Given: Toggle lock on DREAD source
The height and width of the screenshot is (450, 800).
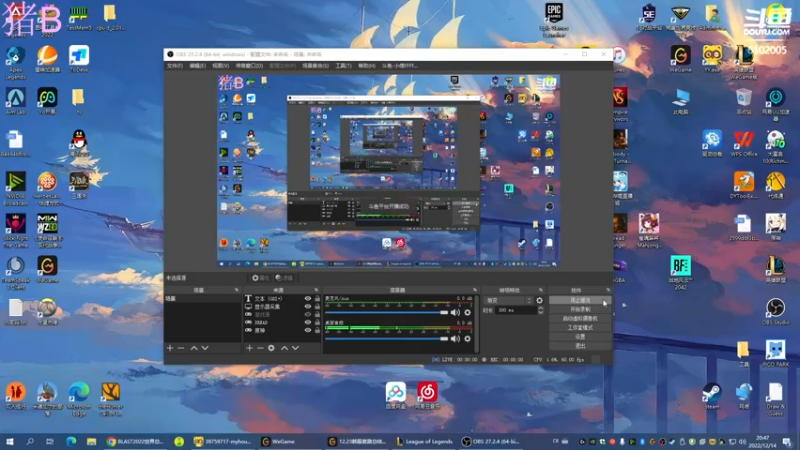Looking at the screenshot, I should point(317,322).
